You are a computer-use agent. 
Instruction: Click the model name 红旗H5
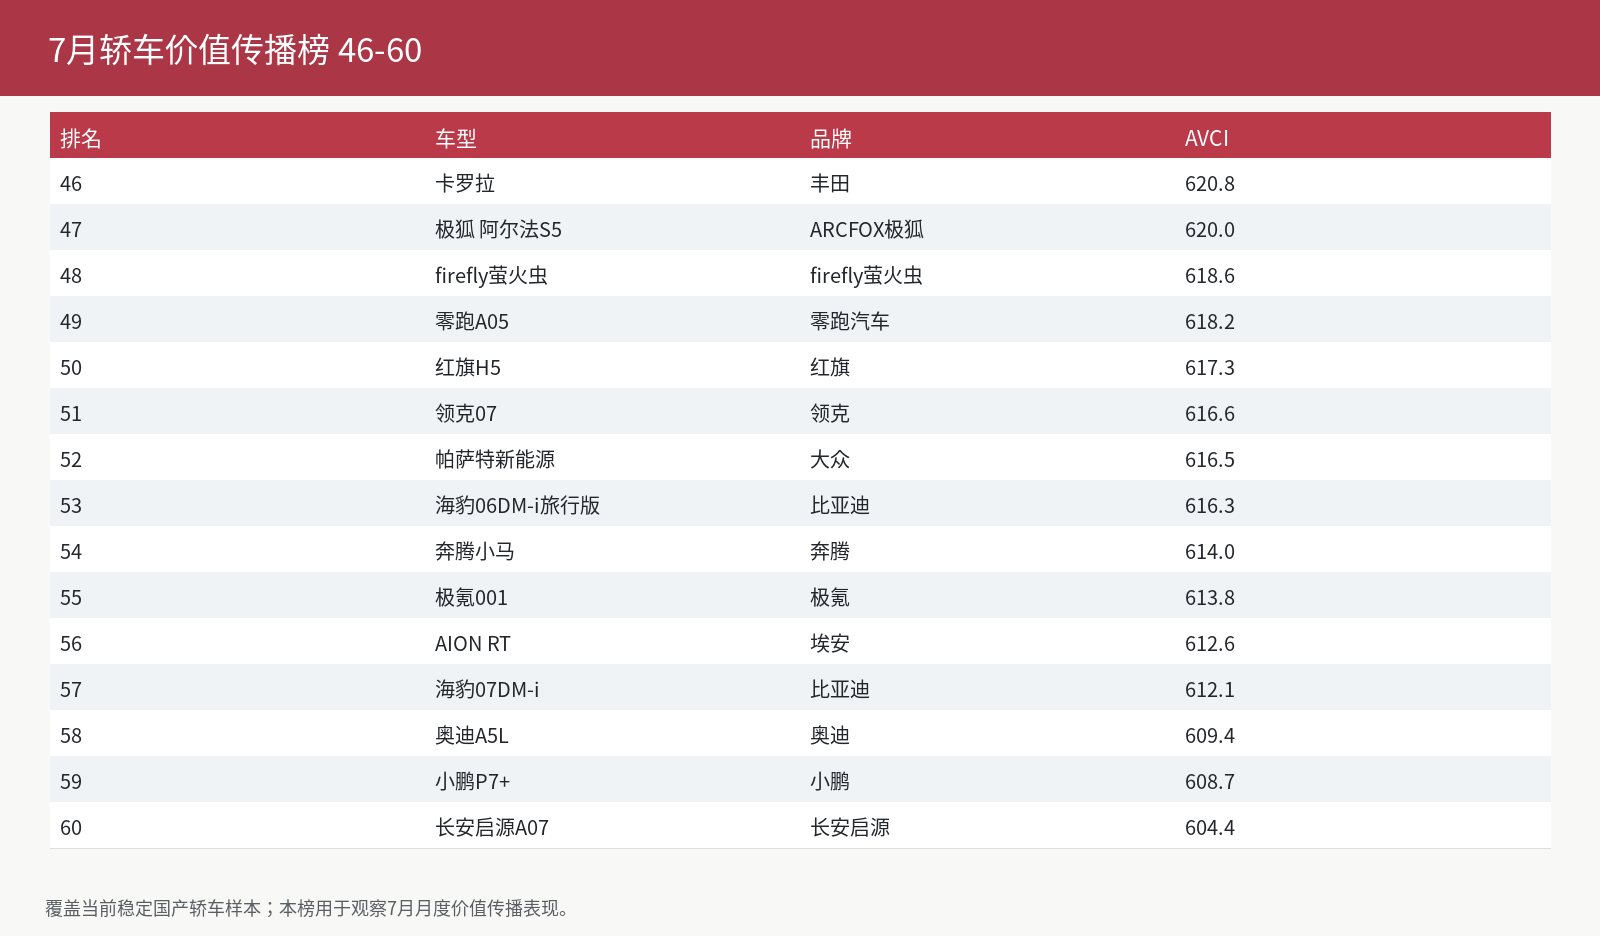click(468, 368)
